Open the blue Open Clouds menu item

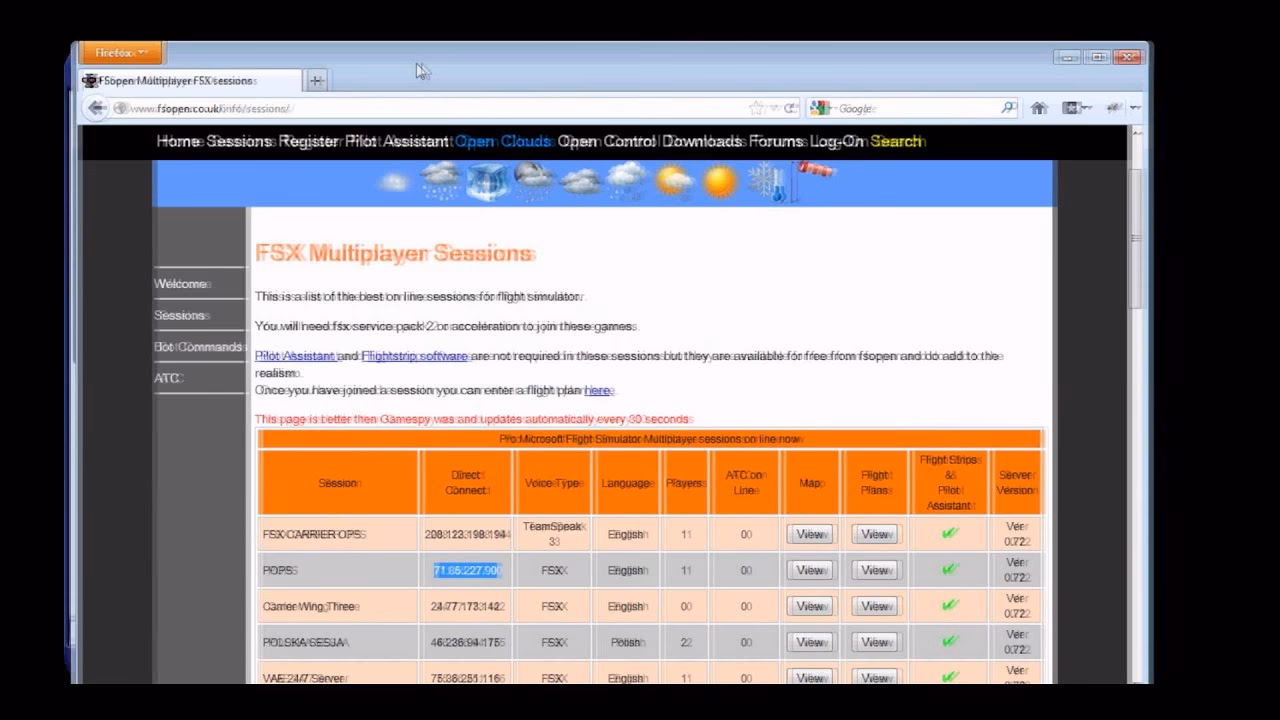tap(503, 141)
